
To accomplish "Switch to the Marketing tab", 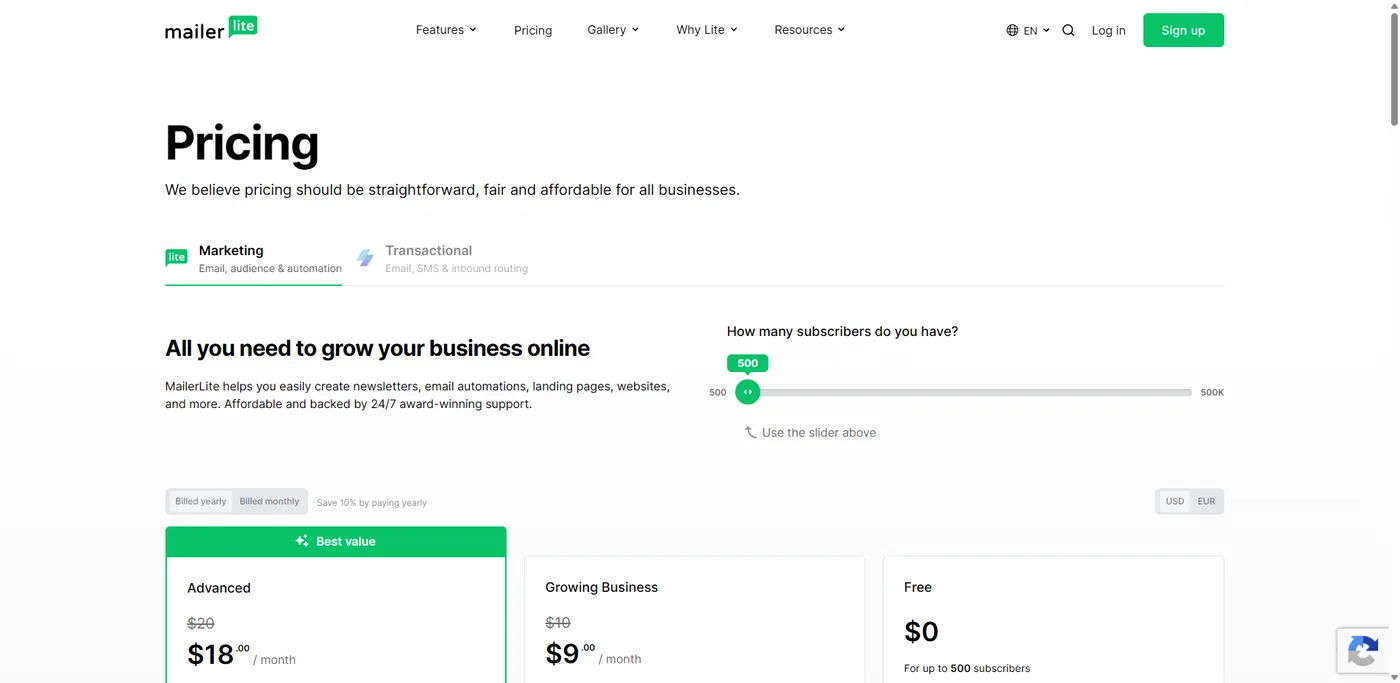I will click(254, 259).
